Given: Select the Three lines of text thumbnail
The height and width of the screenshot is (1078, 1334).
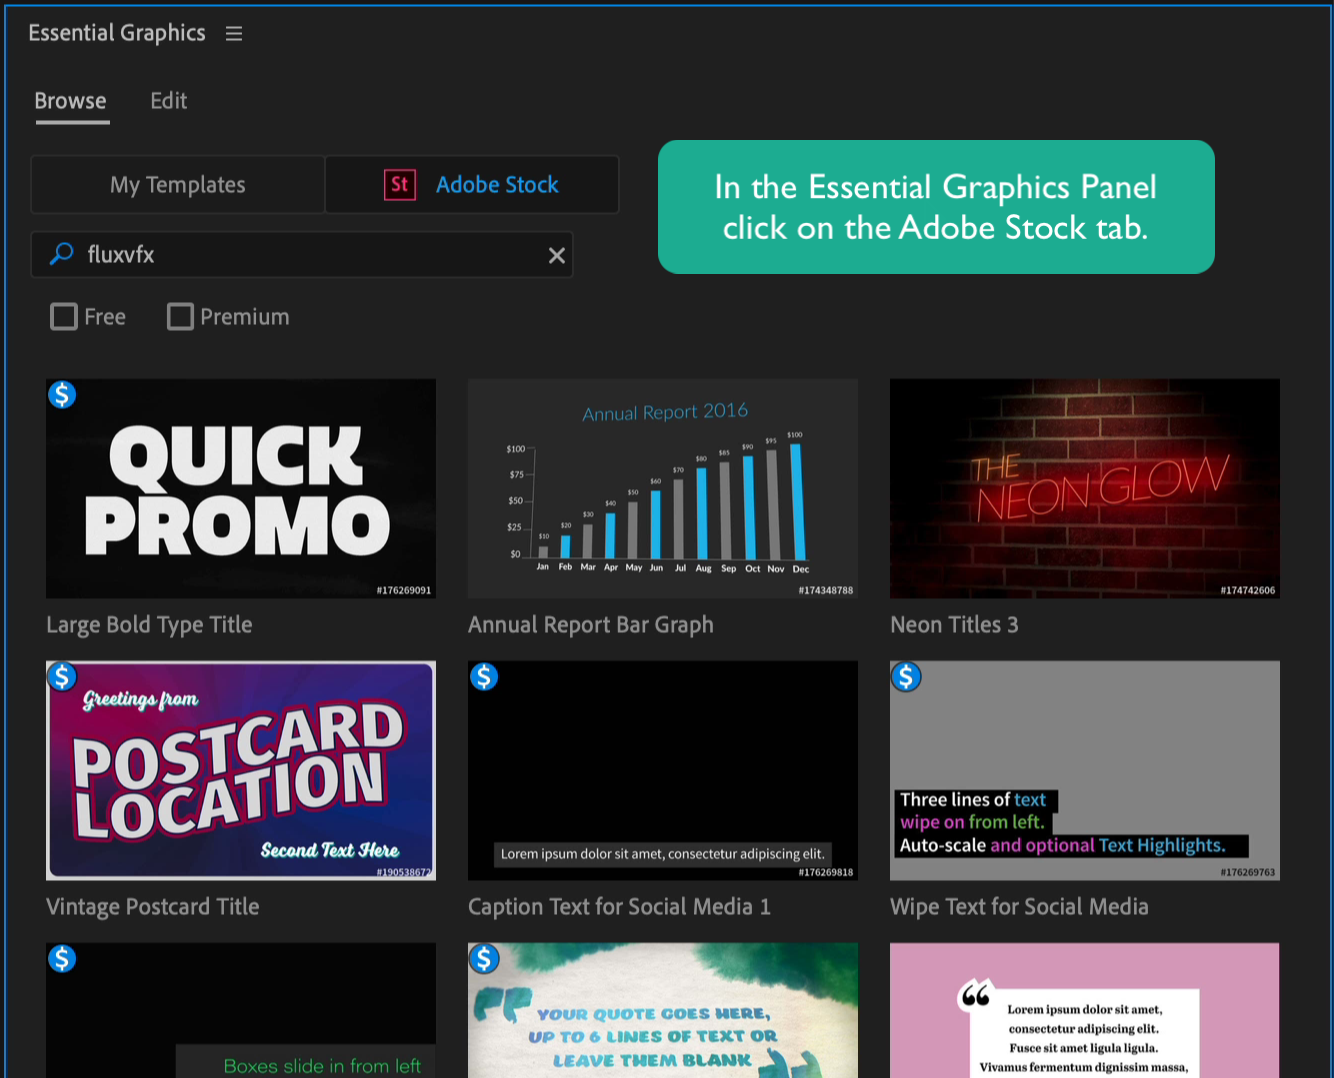Looking at the screenshot, I should pyautogui.click(x=1085, y=771).
